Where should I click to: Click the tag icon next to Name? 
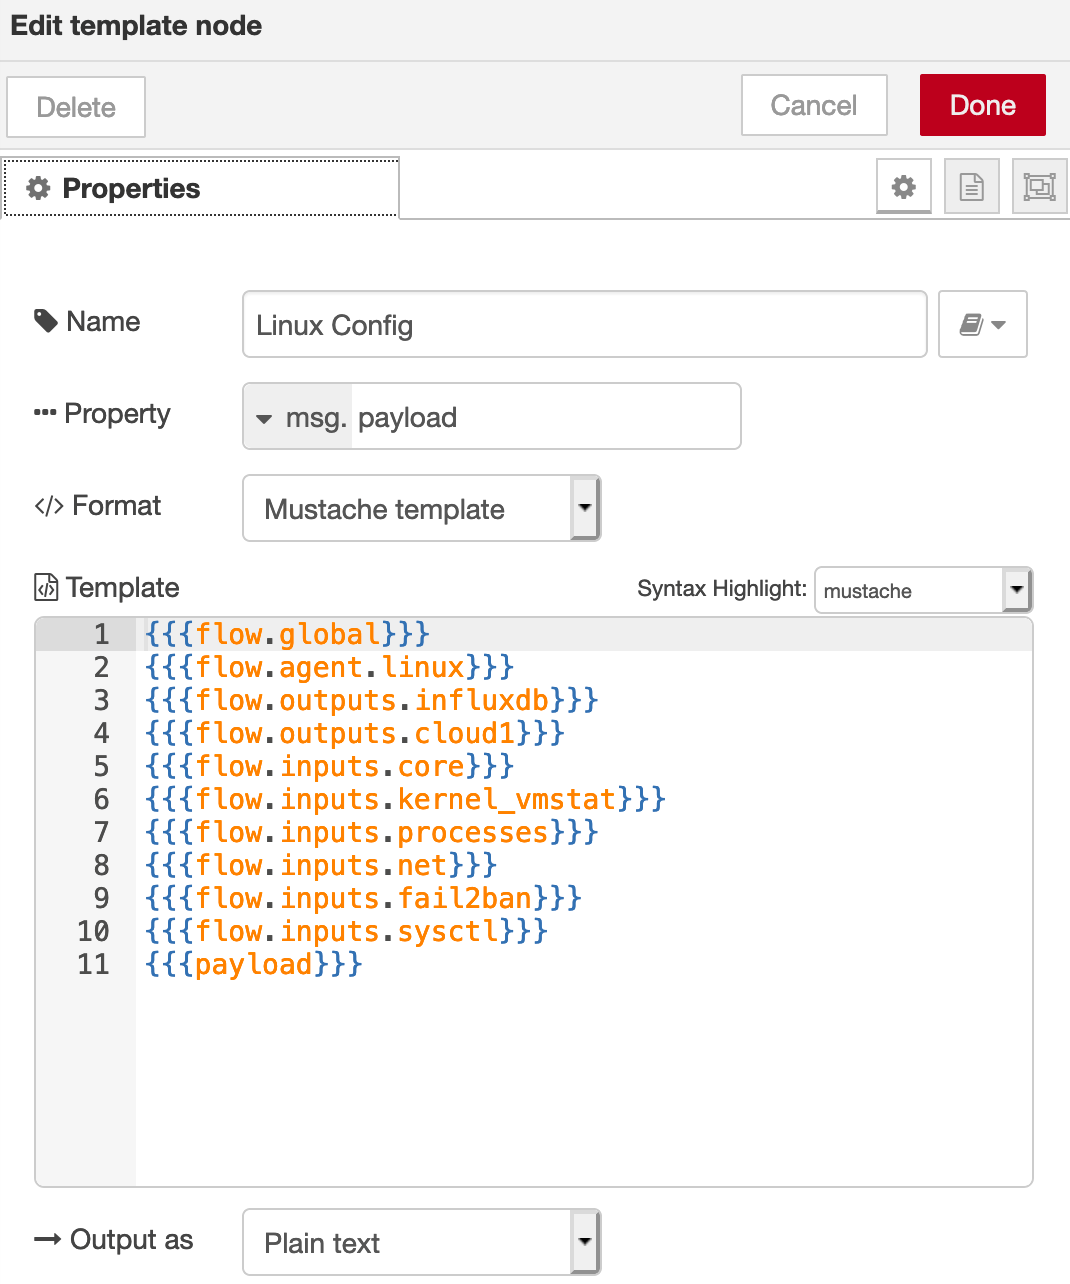(46, 321)
